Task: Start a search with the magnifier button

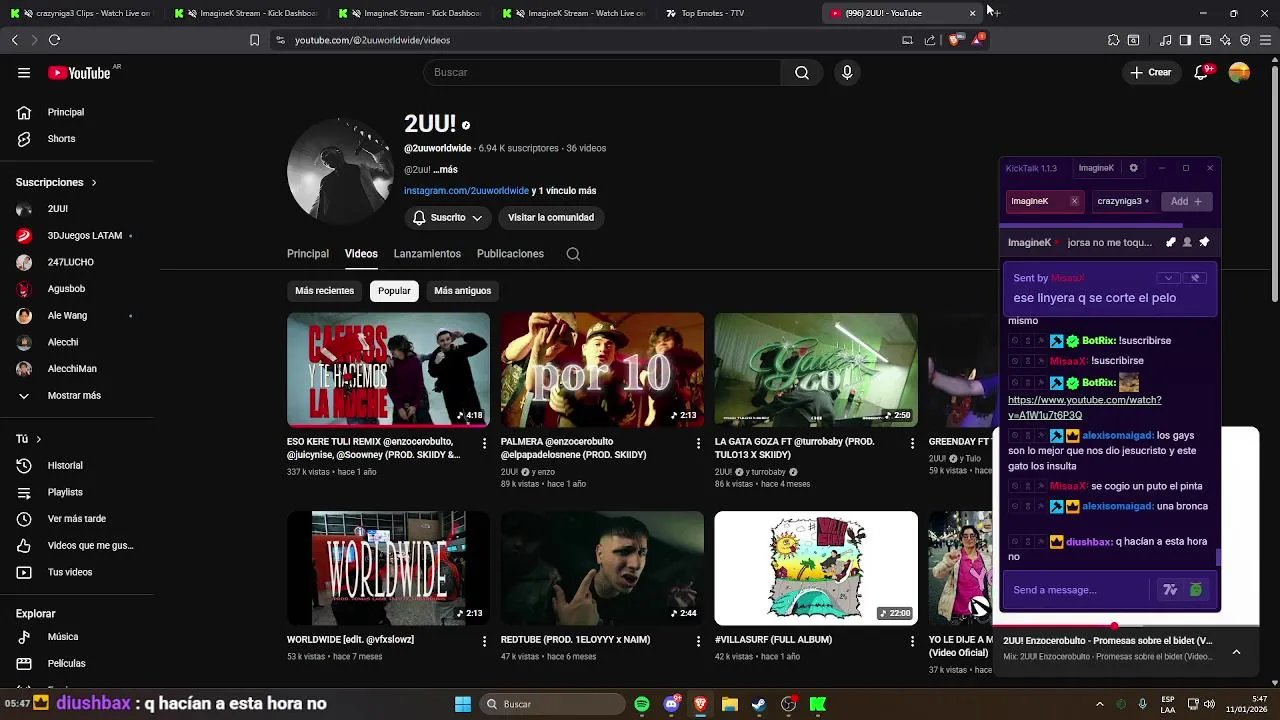Action: click(x=802, y=72)
